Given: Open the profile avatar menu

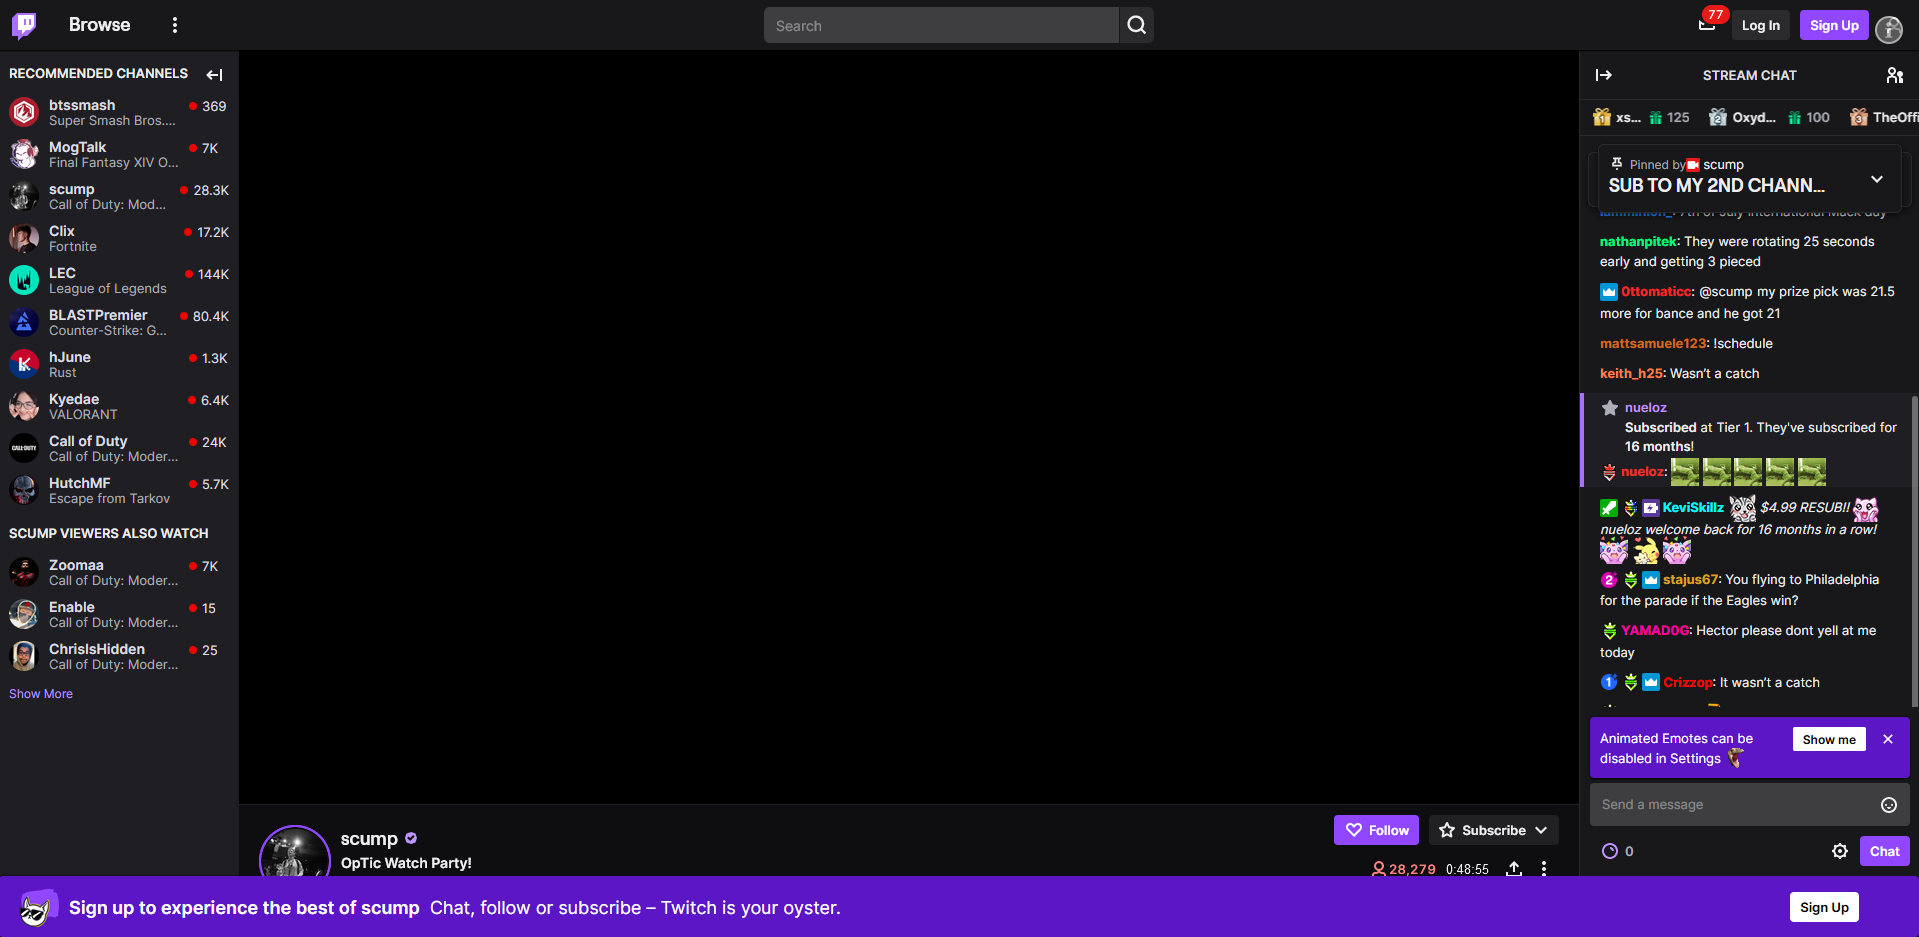Looking at the screenshot, I should (x=1889, y=30).
